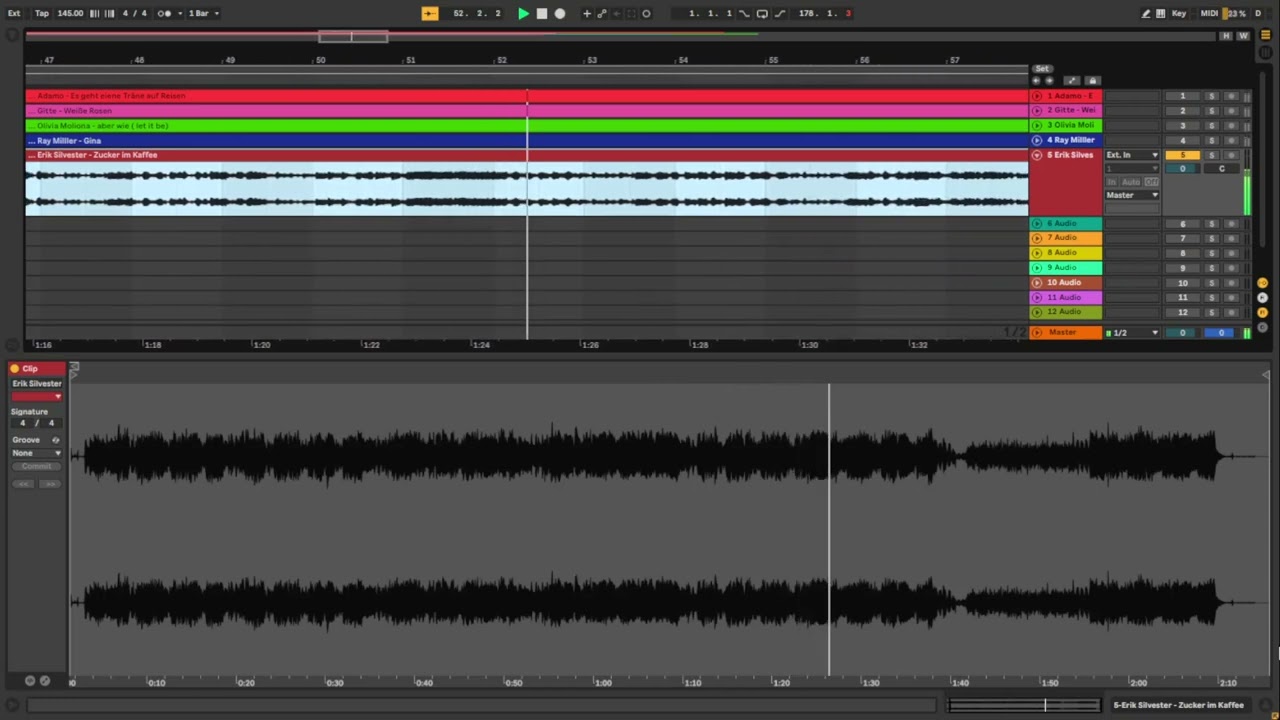The height and width of the screenshot is (720, 1280).
Task: Click the Commit groove button
Action: [37, 466]
